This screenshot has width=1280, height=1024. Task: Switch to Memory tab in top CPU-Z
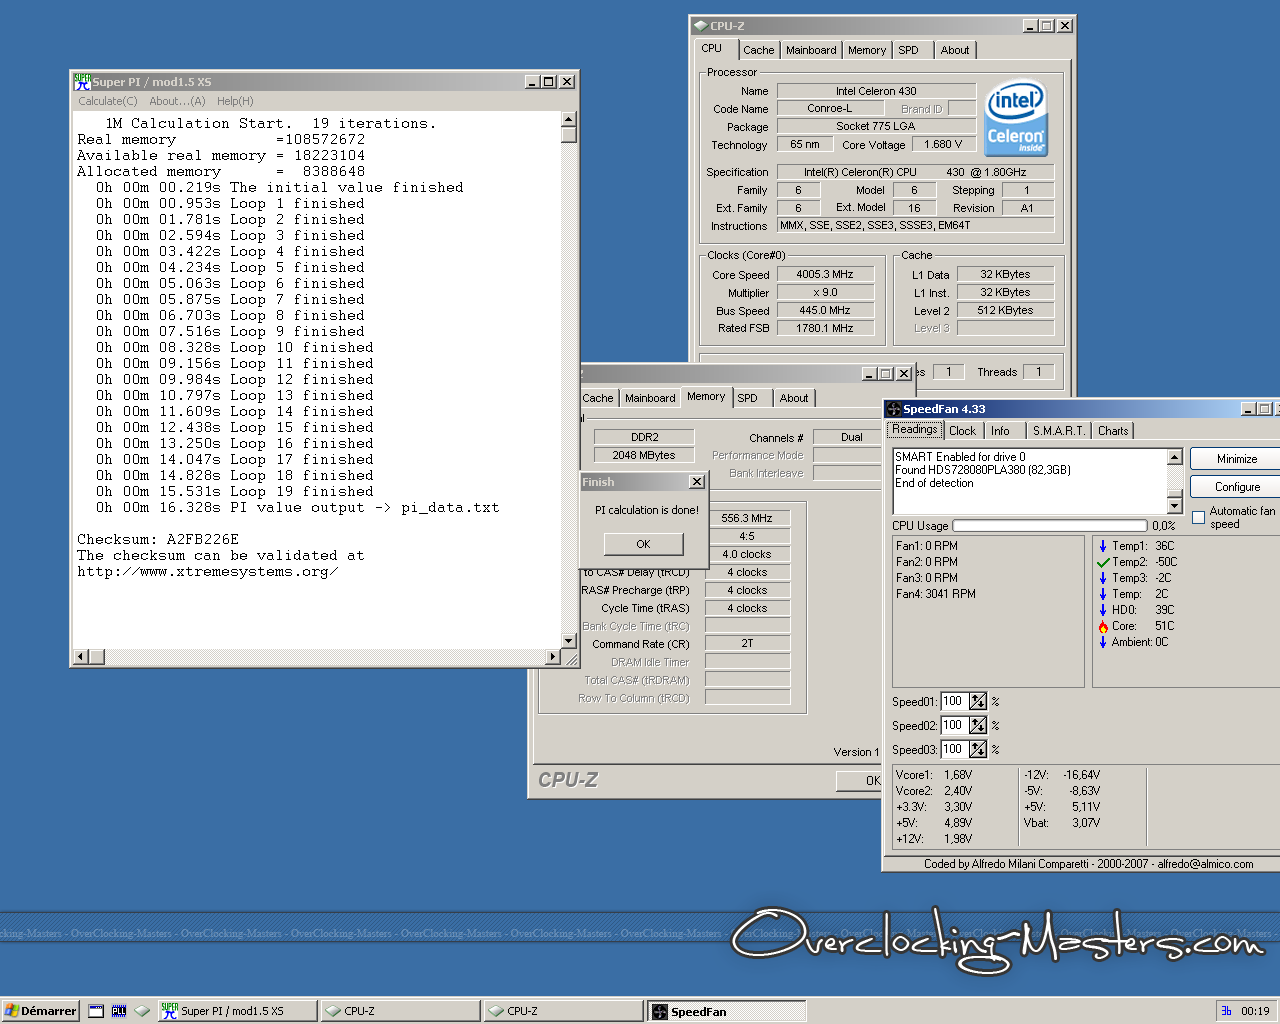pos(867,50)
